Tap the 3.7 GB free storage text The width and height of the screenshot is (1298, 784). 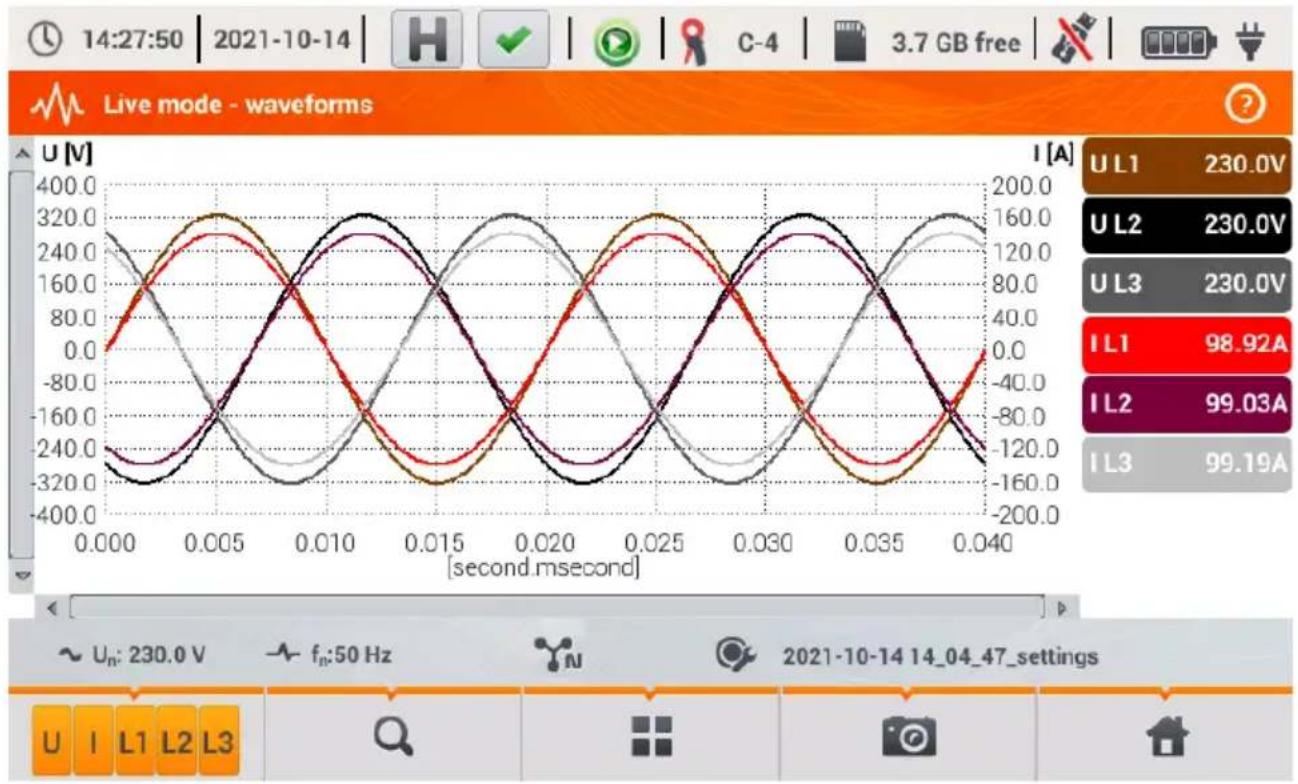click(x=956, y=43)
